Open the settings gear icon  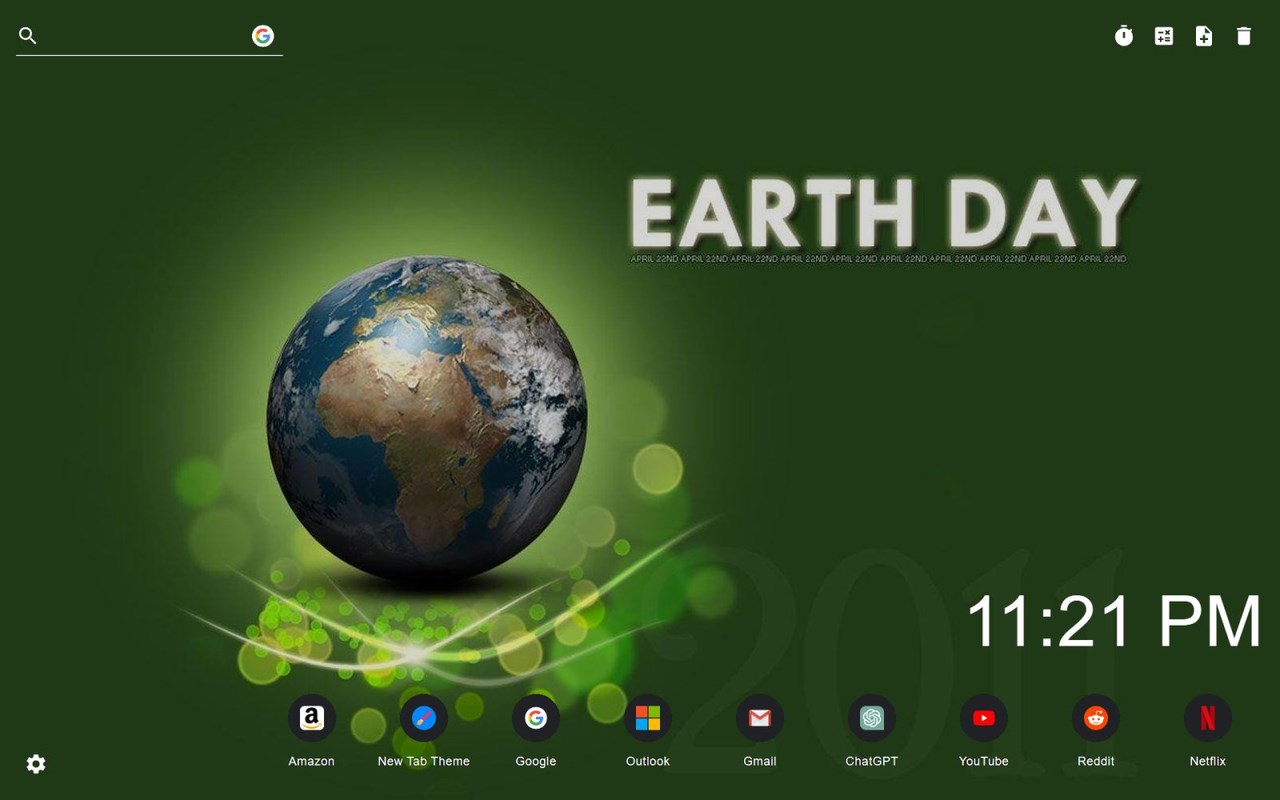[x=36, y=764]
